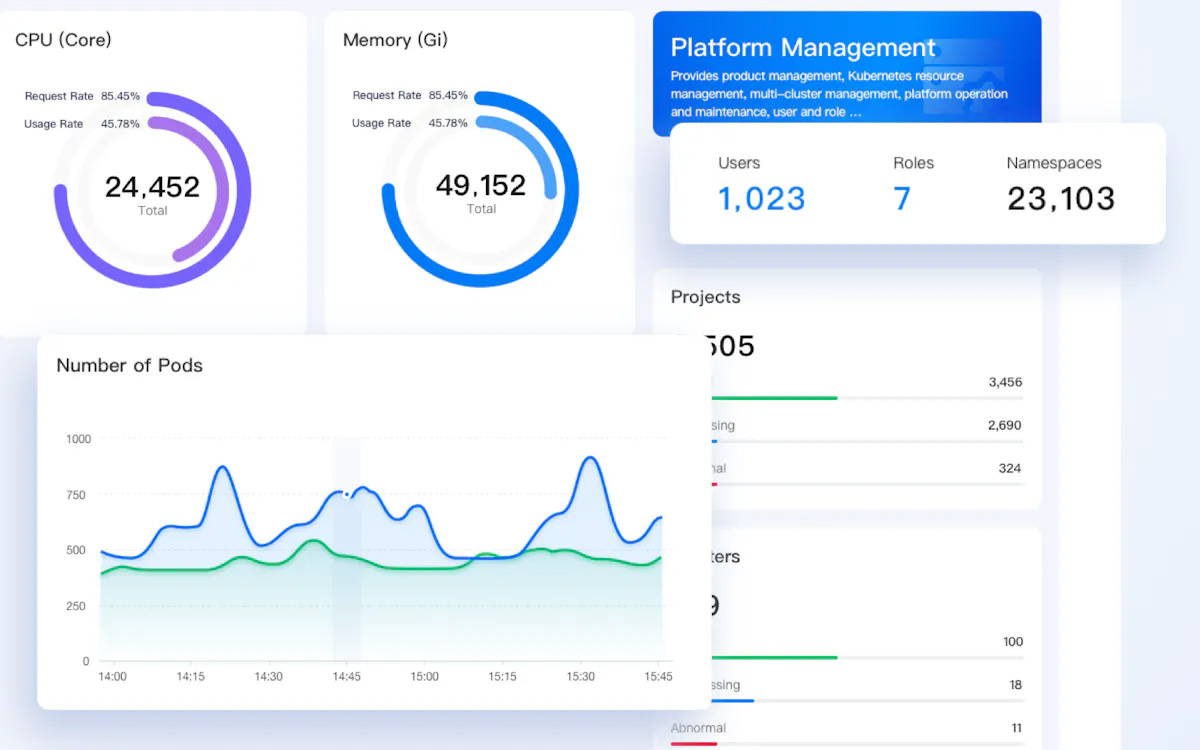
Task: Select the 15:00 tick on pods chart
Action: pyautogui.click(x=424, y=677)
